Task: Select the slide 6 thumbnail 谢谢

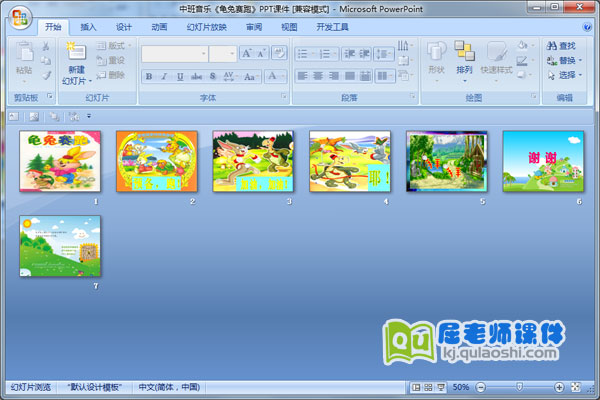Action: [543, 161]
